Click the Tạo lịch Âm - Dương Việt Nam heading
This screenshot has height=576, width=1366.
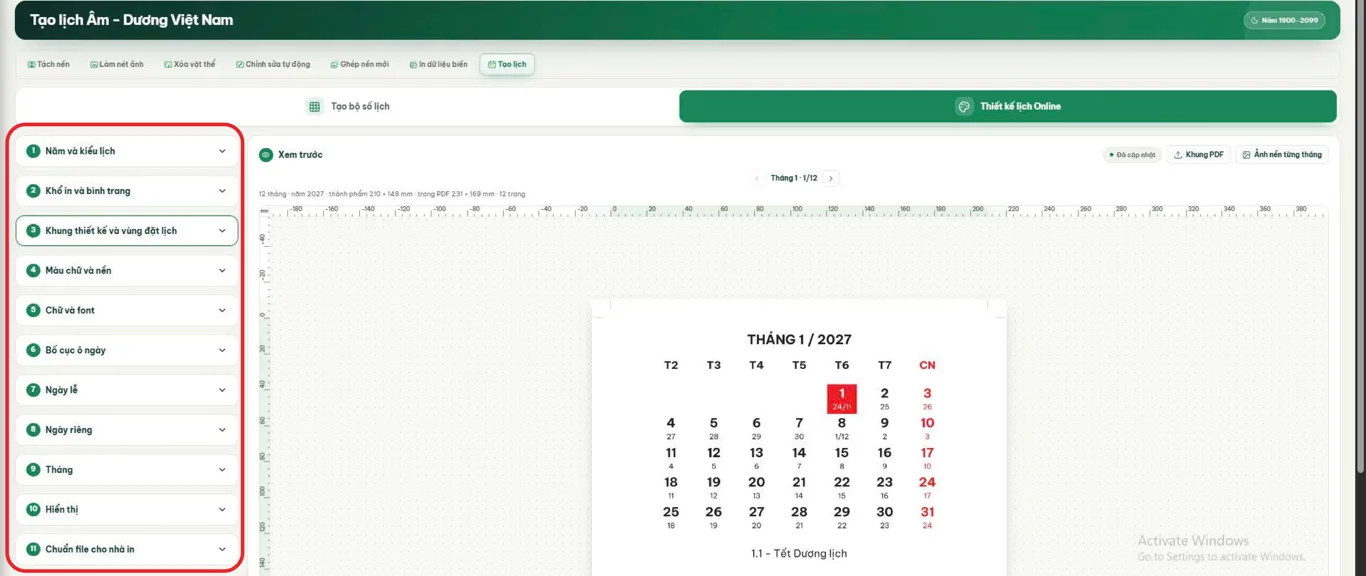click(131, 20)
